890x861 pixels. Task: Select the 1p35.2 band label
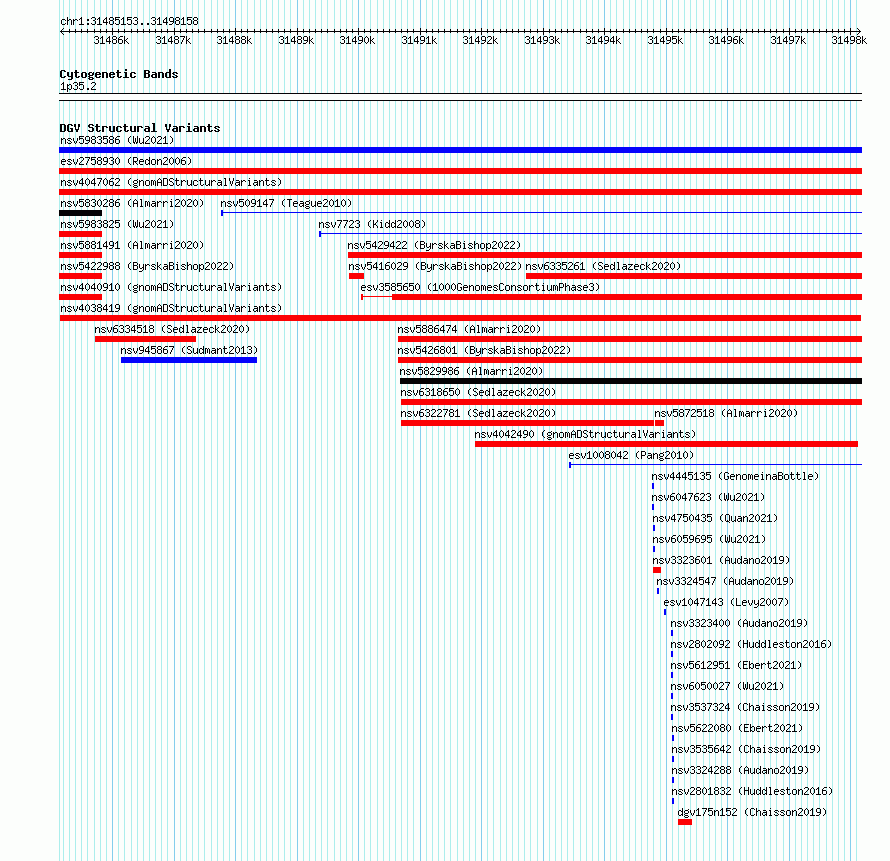(78, 86)
